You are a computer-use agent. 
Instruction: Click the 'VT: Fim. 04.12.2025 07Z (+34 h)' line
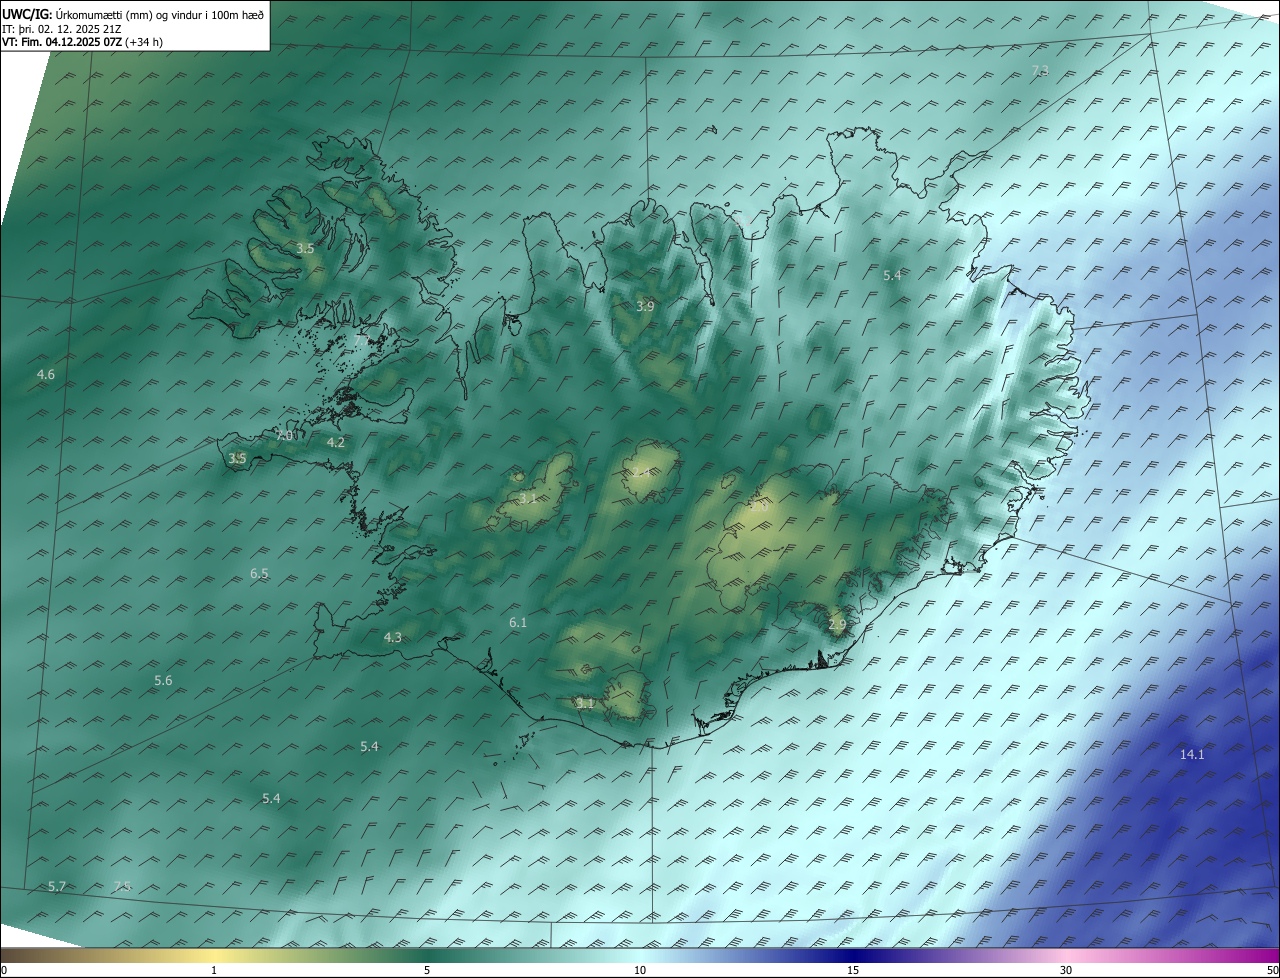tap(83, 43)
